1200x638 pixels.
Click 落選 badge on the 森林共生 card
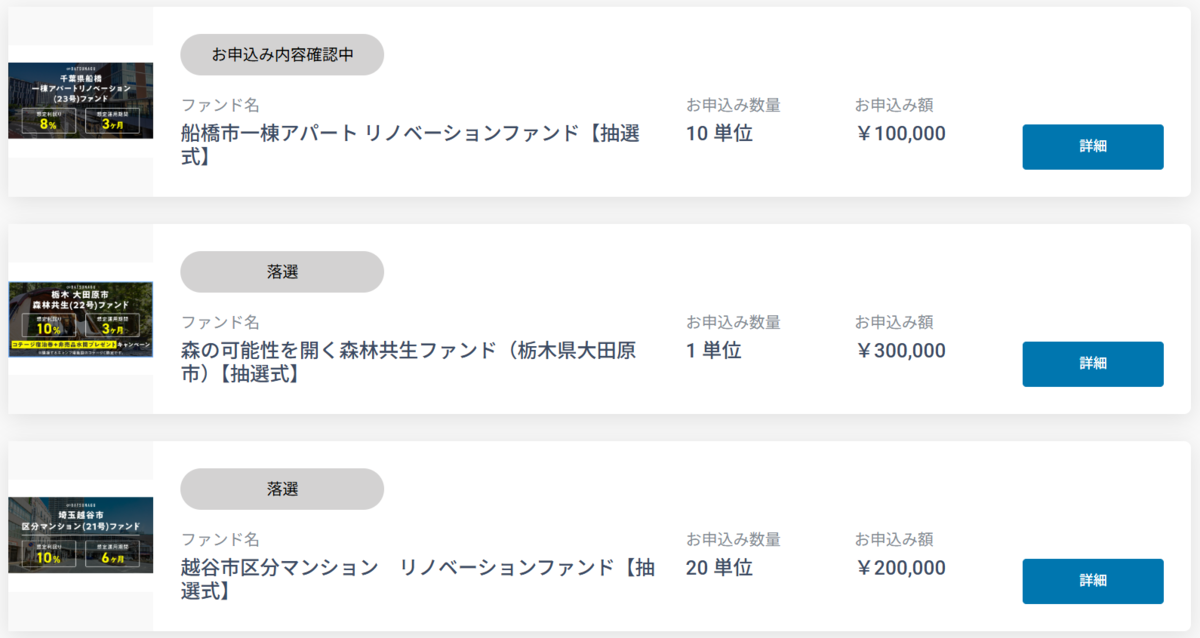coord(282,272)
